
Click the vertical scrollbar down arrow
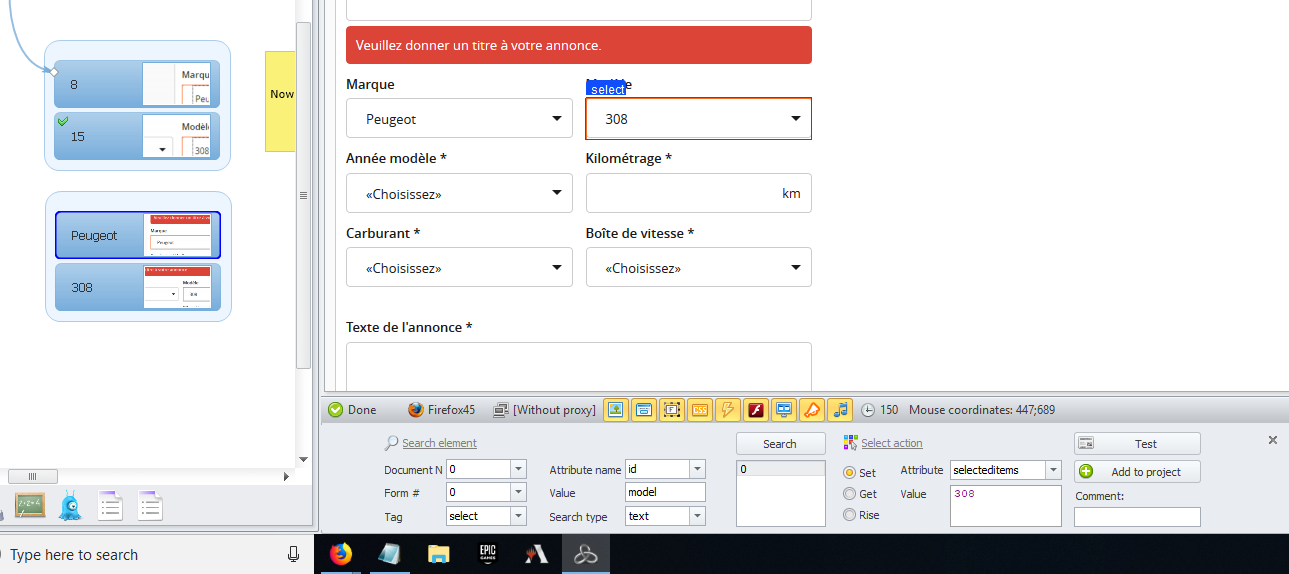(304, 460)
